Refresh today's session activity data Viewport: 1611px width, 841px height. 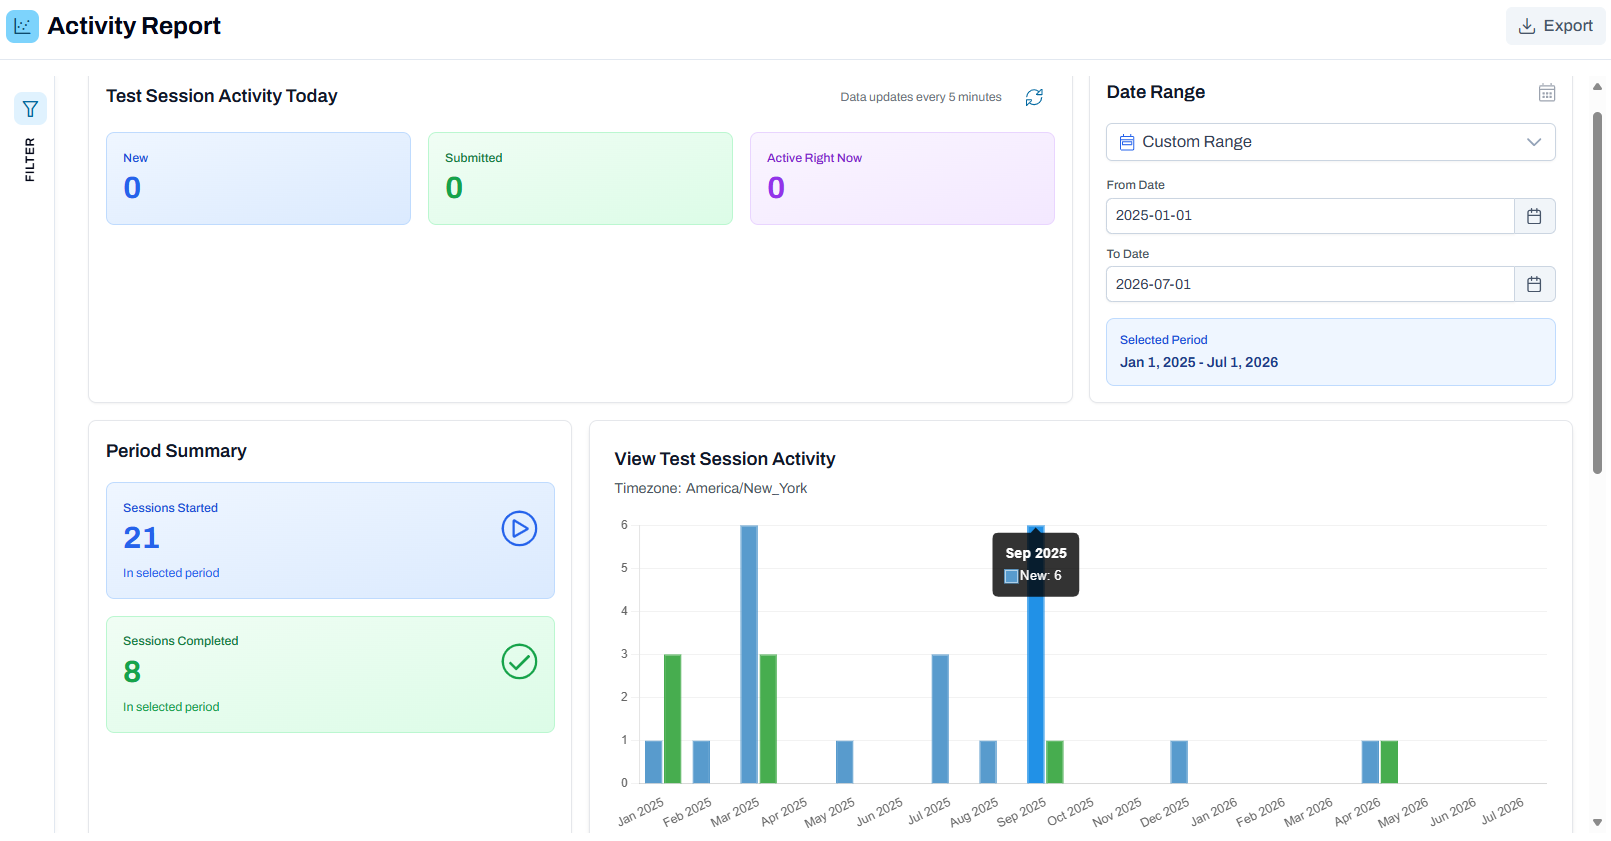1034,97
